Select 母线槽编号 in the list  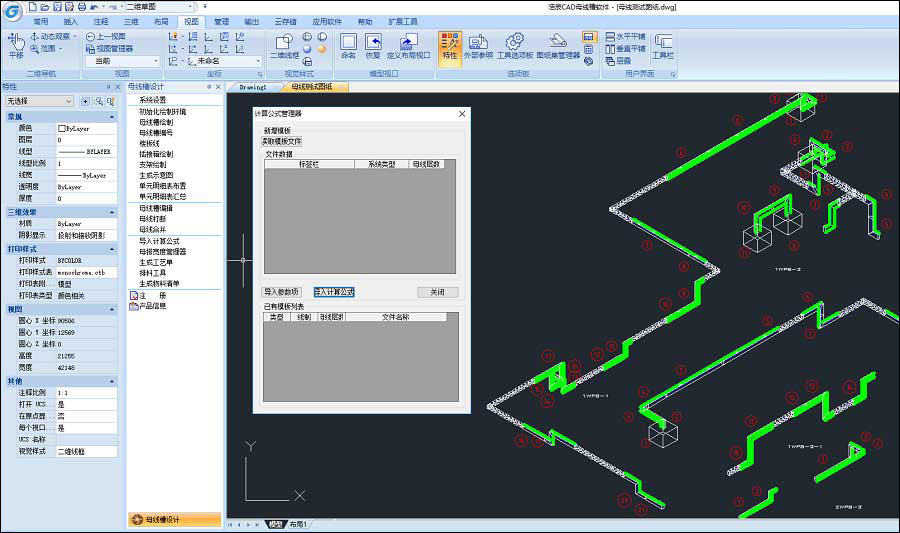tap(156, 133)
